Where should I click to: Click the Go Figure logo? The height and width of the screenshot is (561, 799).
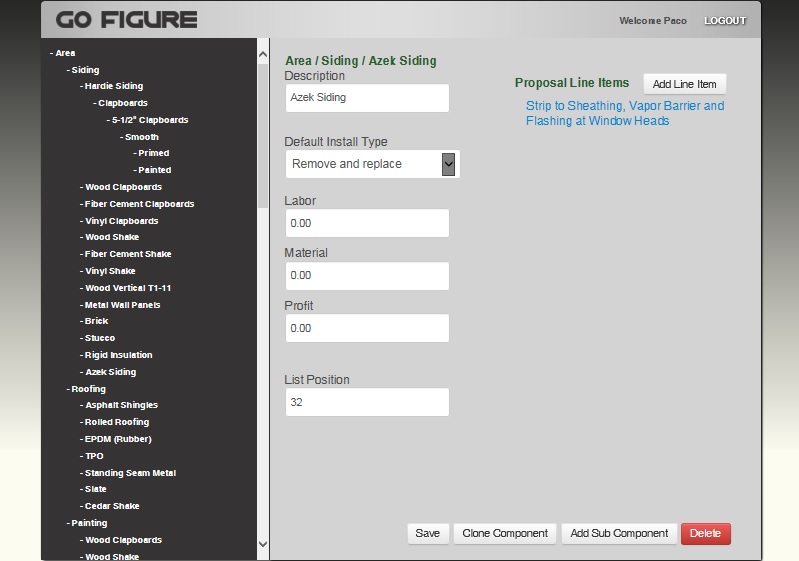point(126,20)
